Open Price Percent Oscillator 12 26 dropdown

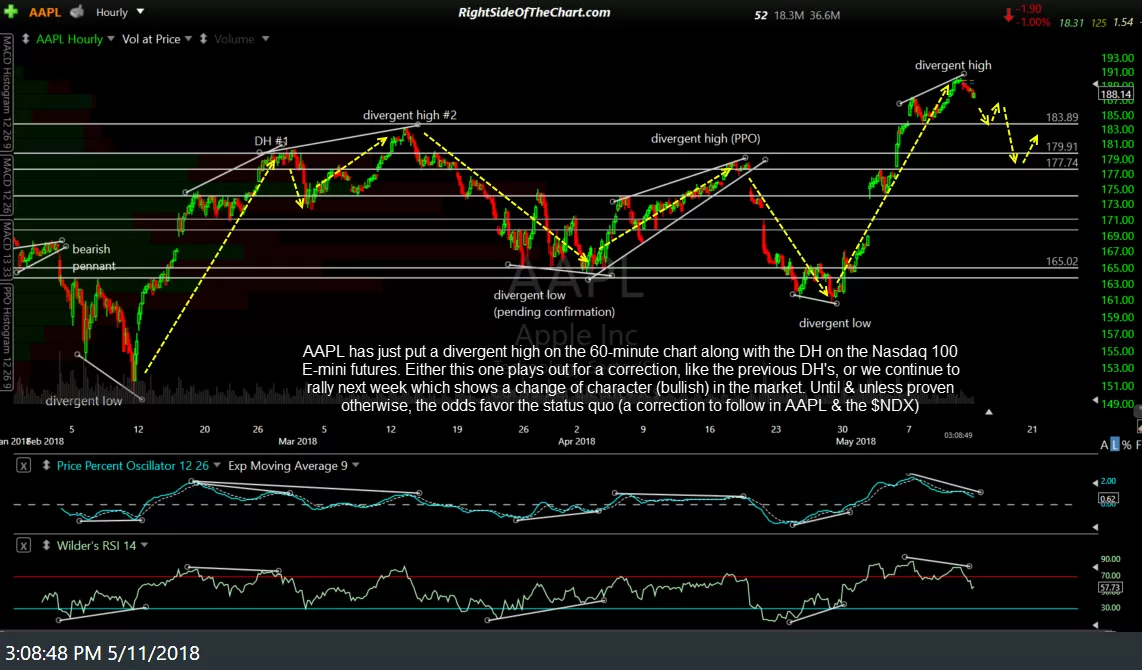216,465
